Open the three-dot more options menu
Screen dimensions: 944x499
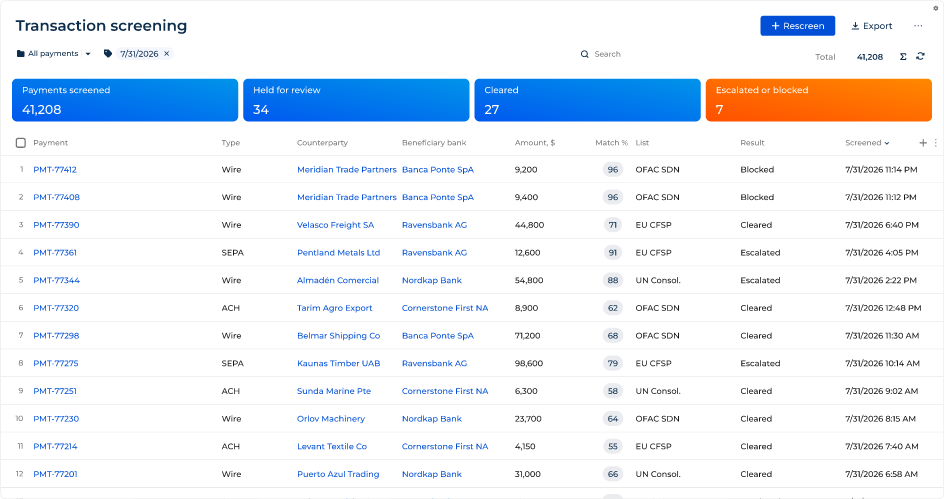click(918, 26)
